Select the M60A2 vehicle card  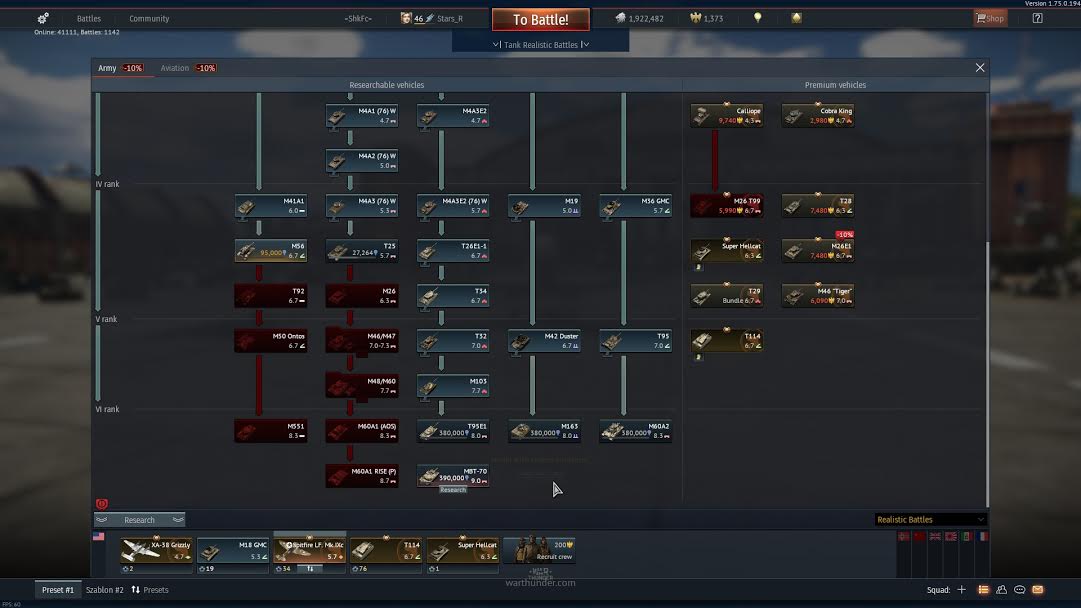pyautogui.click(x=635, y=431)
